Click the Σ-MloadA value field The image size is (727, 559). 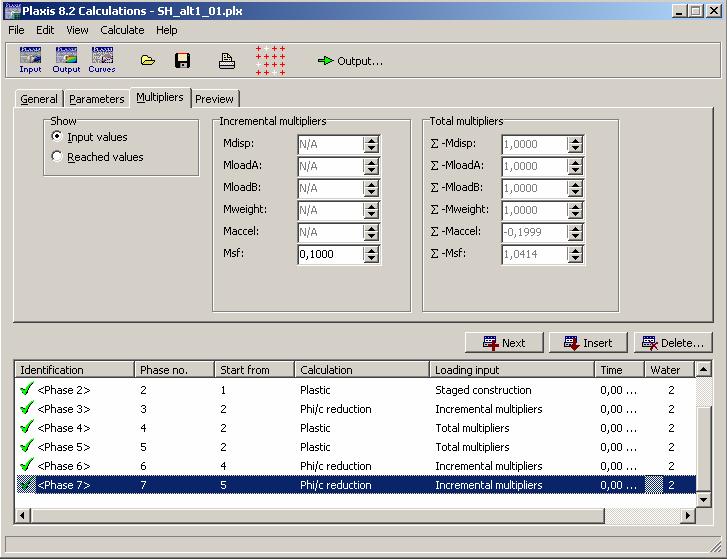(534, 166)
